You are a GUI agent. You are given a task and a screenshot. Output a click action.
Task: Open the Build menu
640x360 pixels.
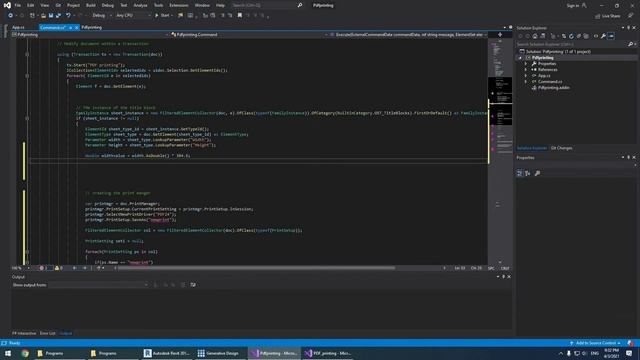click(91, 5)
